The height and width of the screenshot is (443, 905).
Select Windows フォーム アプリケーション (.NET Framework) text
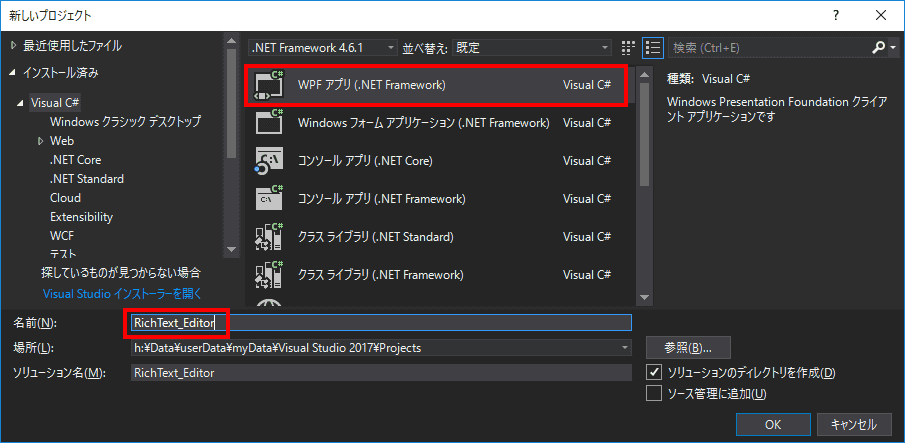423,123
